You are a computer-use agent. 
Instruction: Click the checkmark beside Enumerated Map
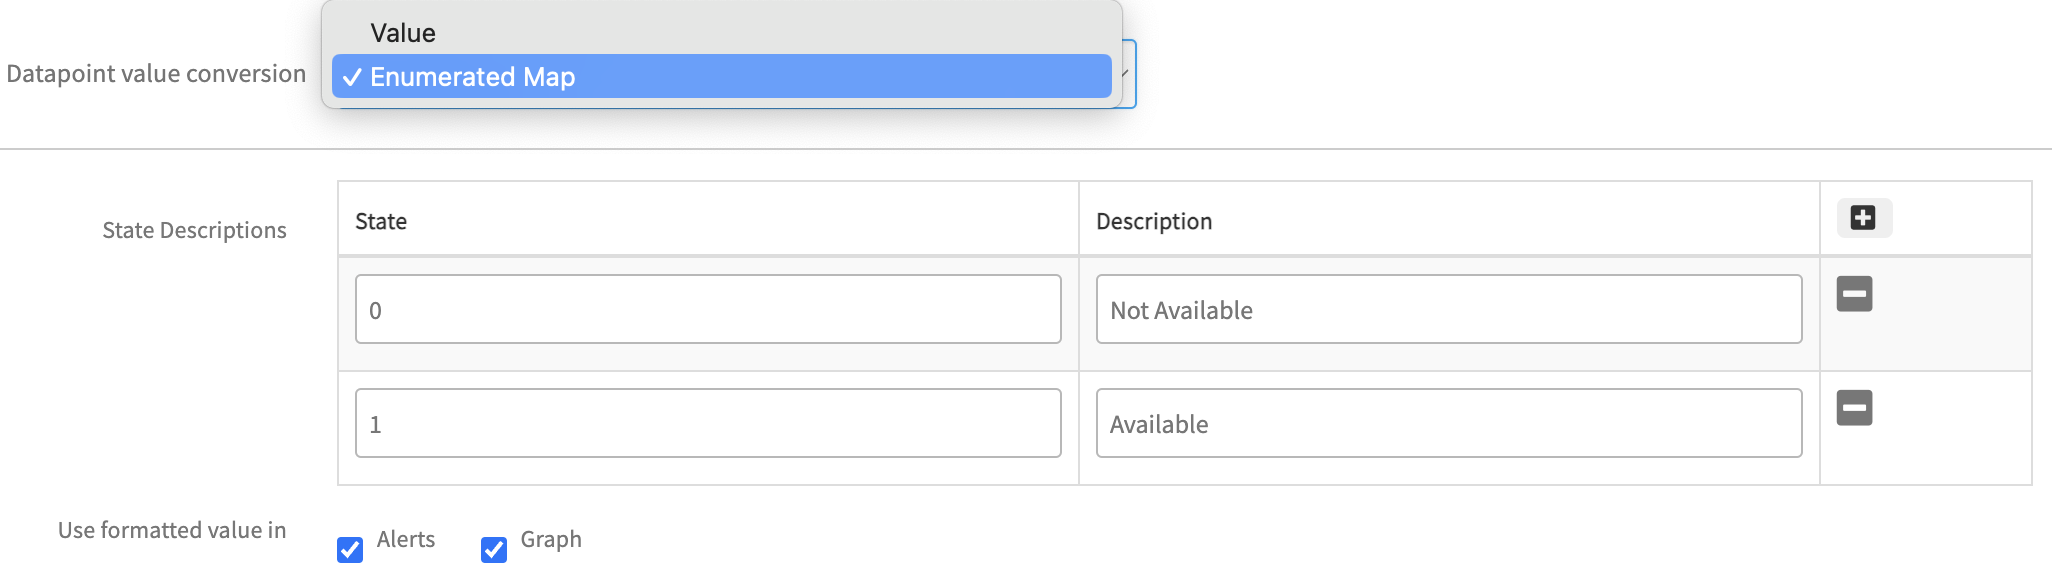(x=351, y=77)
